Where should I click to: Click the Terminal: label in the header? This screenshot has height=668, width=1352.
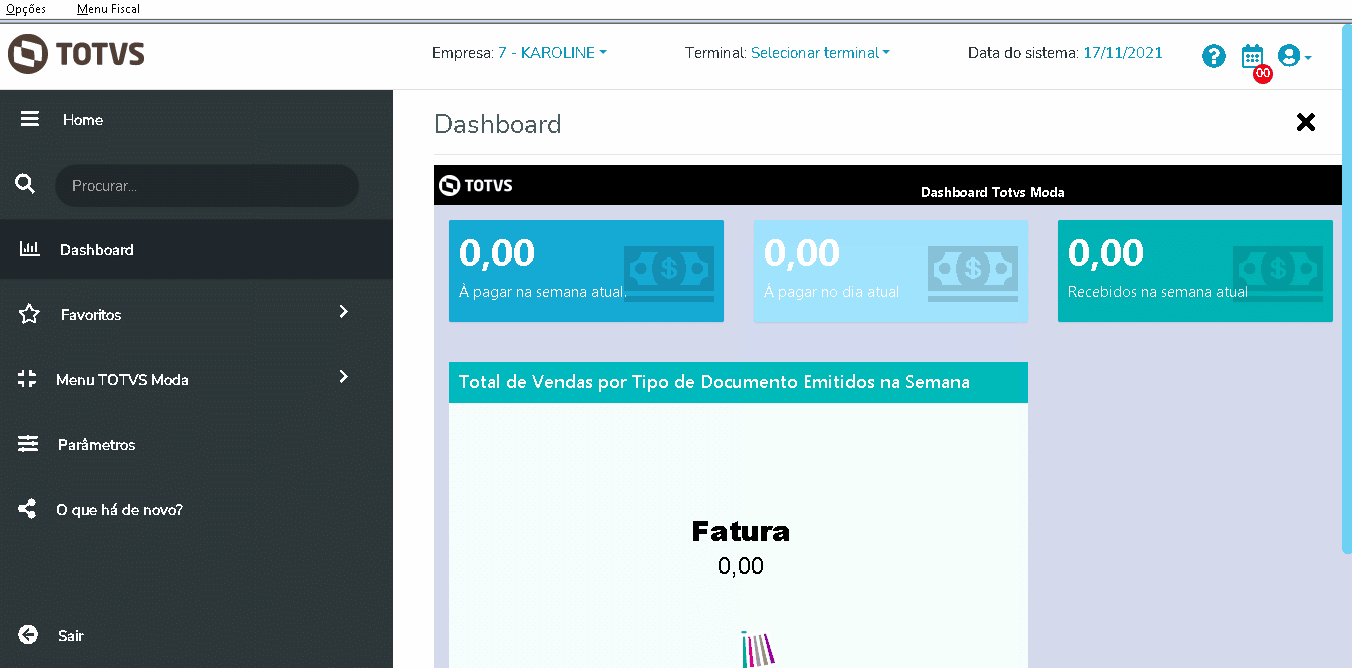(716, 53)
